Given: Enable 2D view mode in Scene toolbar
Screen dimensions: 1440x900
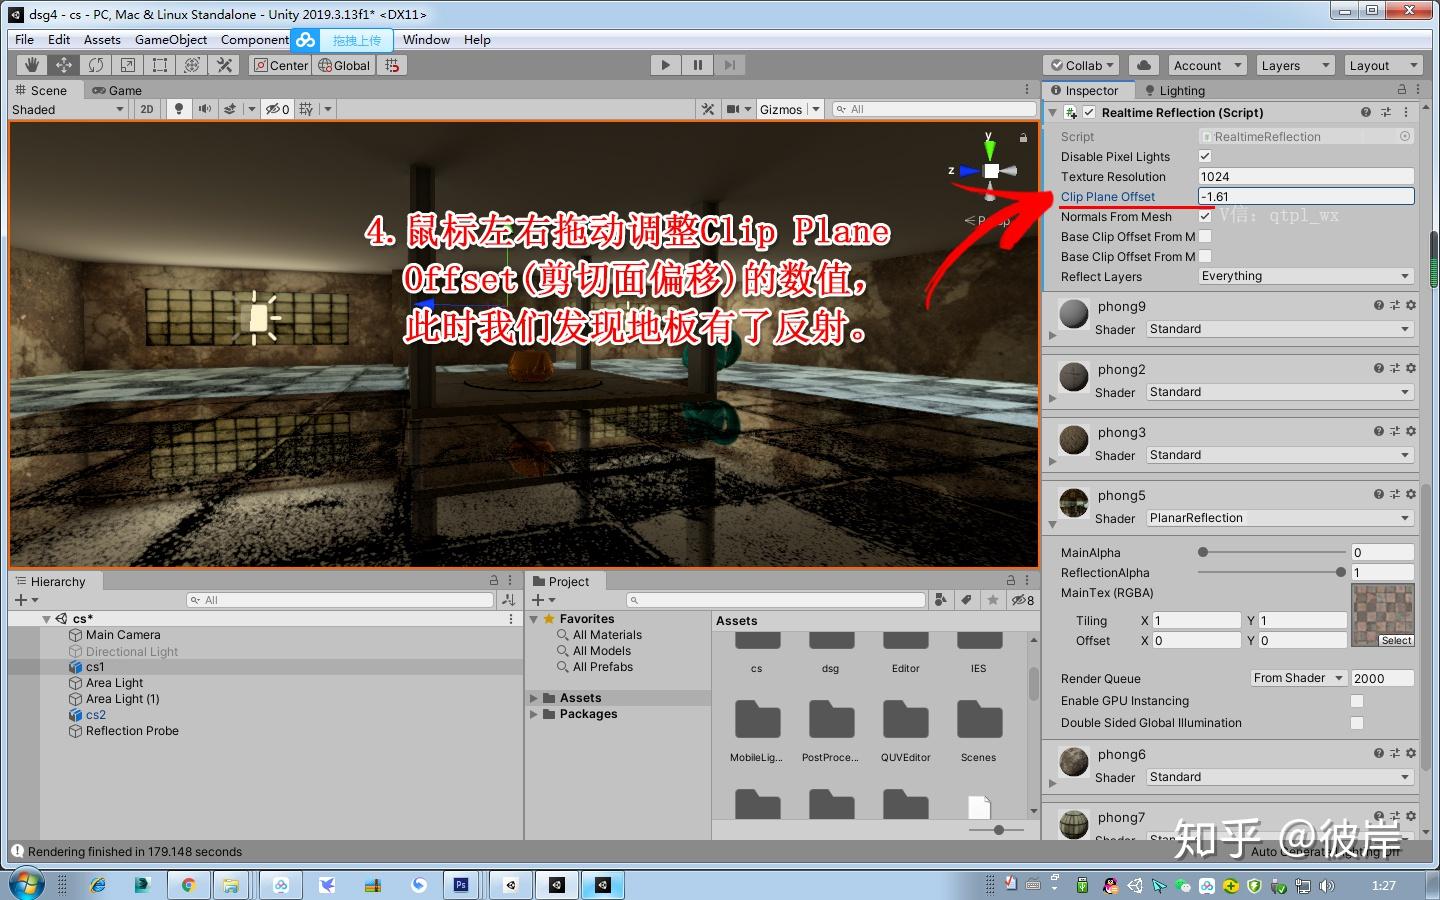Looking at the screenshot, I should [x=146, y=109].
